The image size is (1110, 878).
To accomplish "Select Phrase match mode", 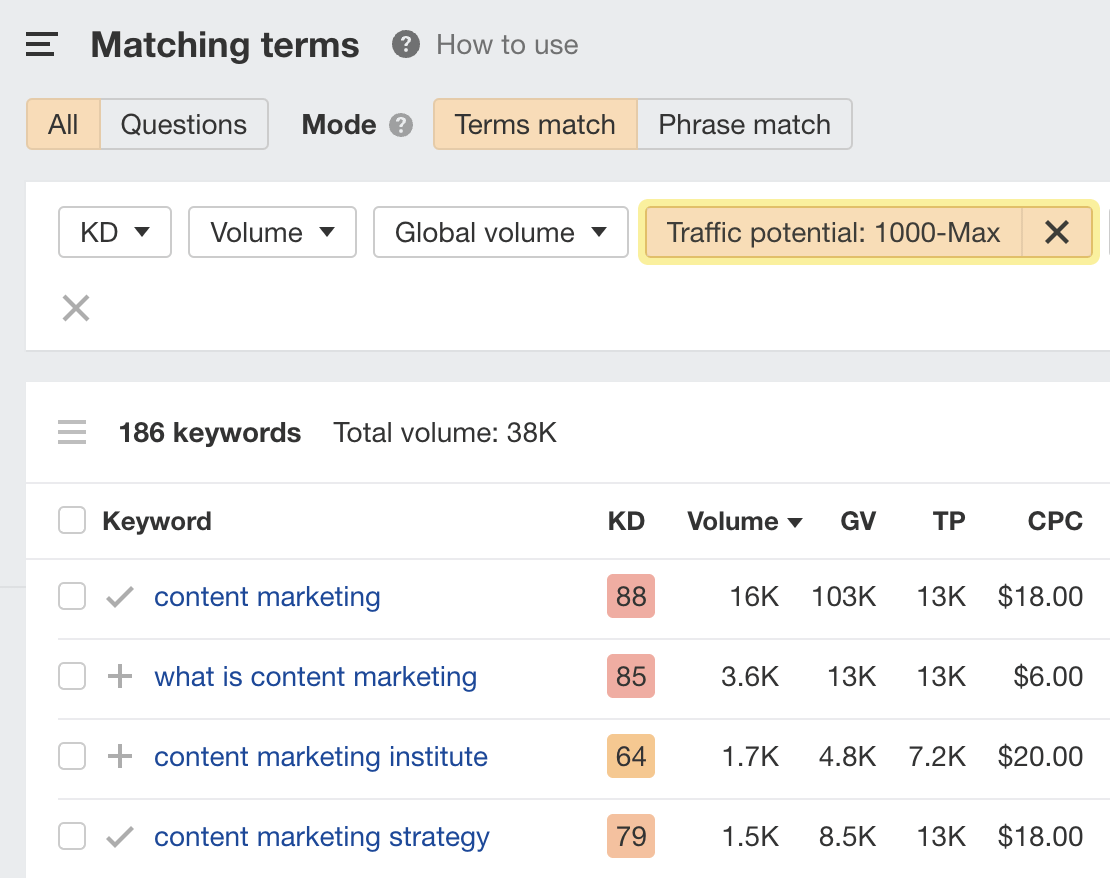I will pyautogui.click(x=744, y=125).
